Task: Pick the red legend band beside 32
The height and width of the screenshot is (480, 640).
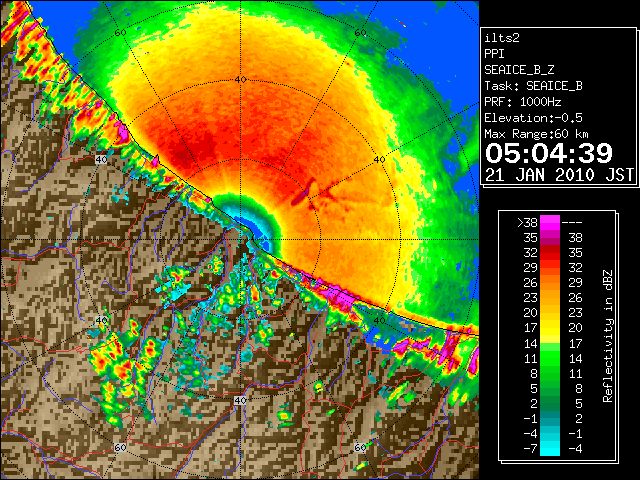Action: point(550,253)
